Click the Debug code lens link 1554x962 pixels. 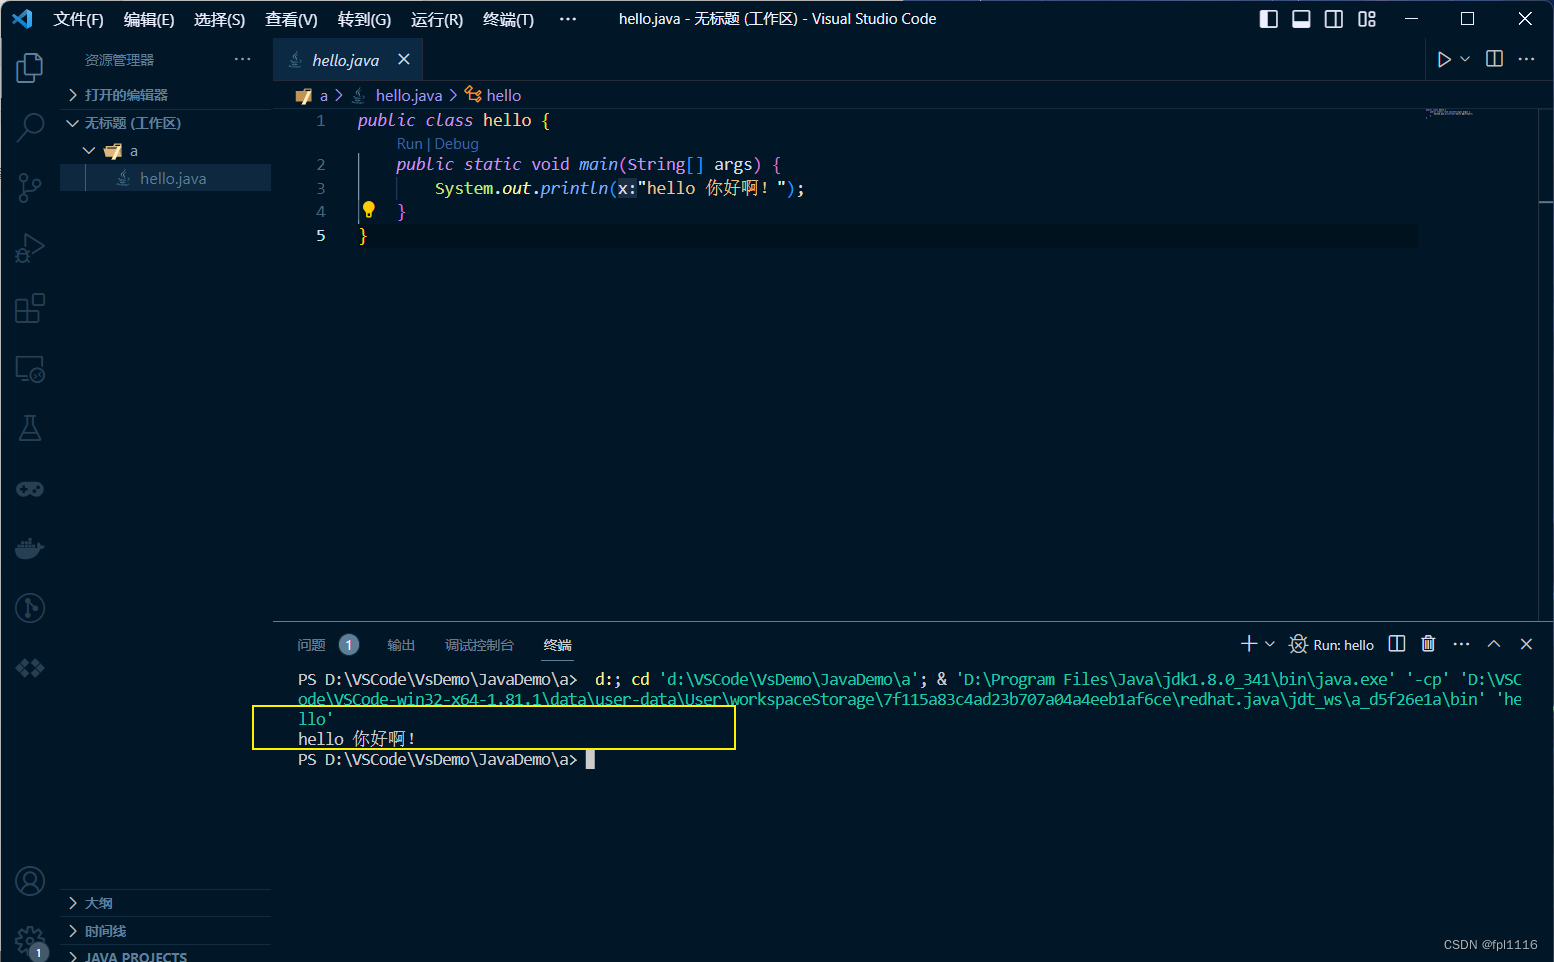click(456, 144)
